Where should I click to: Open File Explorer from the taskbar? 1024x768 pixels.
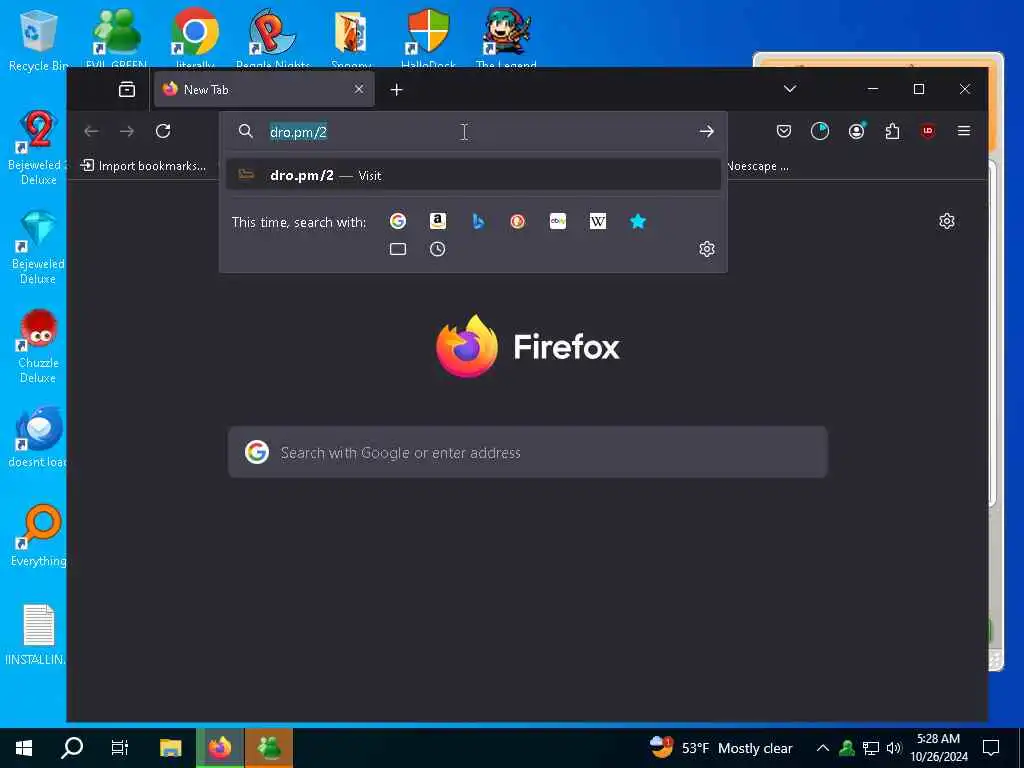[x=170, y=748]
